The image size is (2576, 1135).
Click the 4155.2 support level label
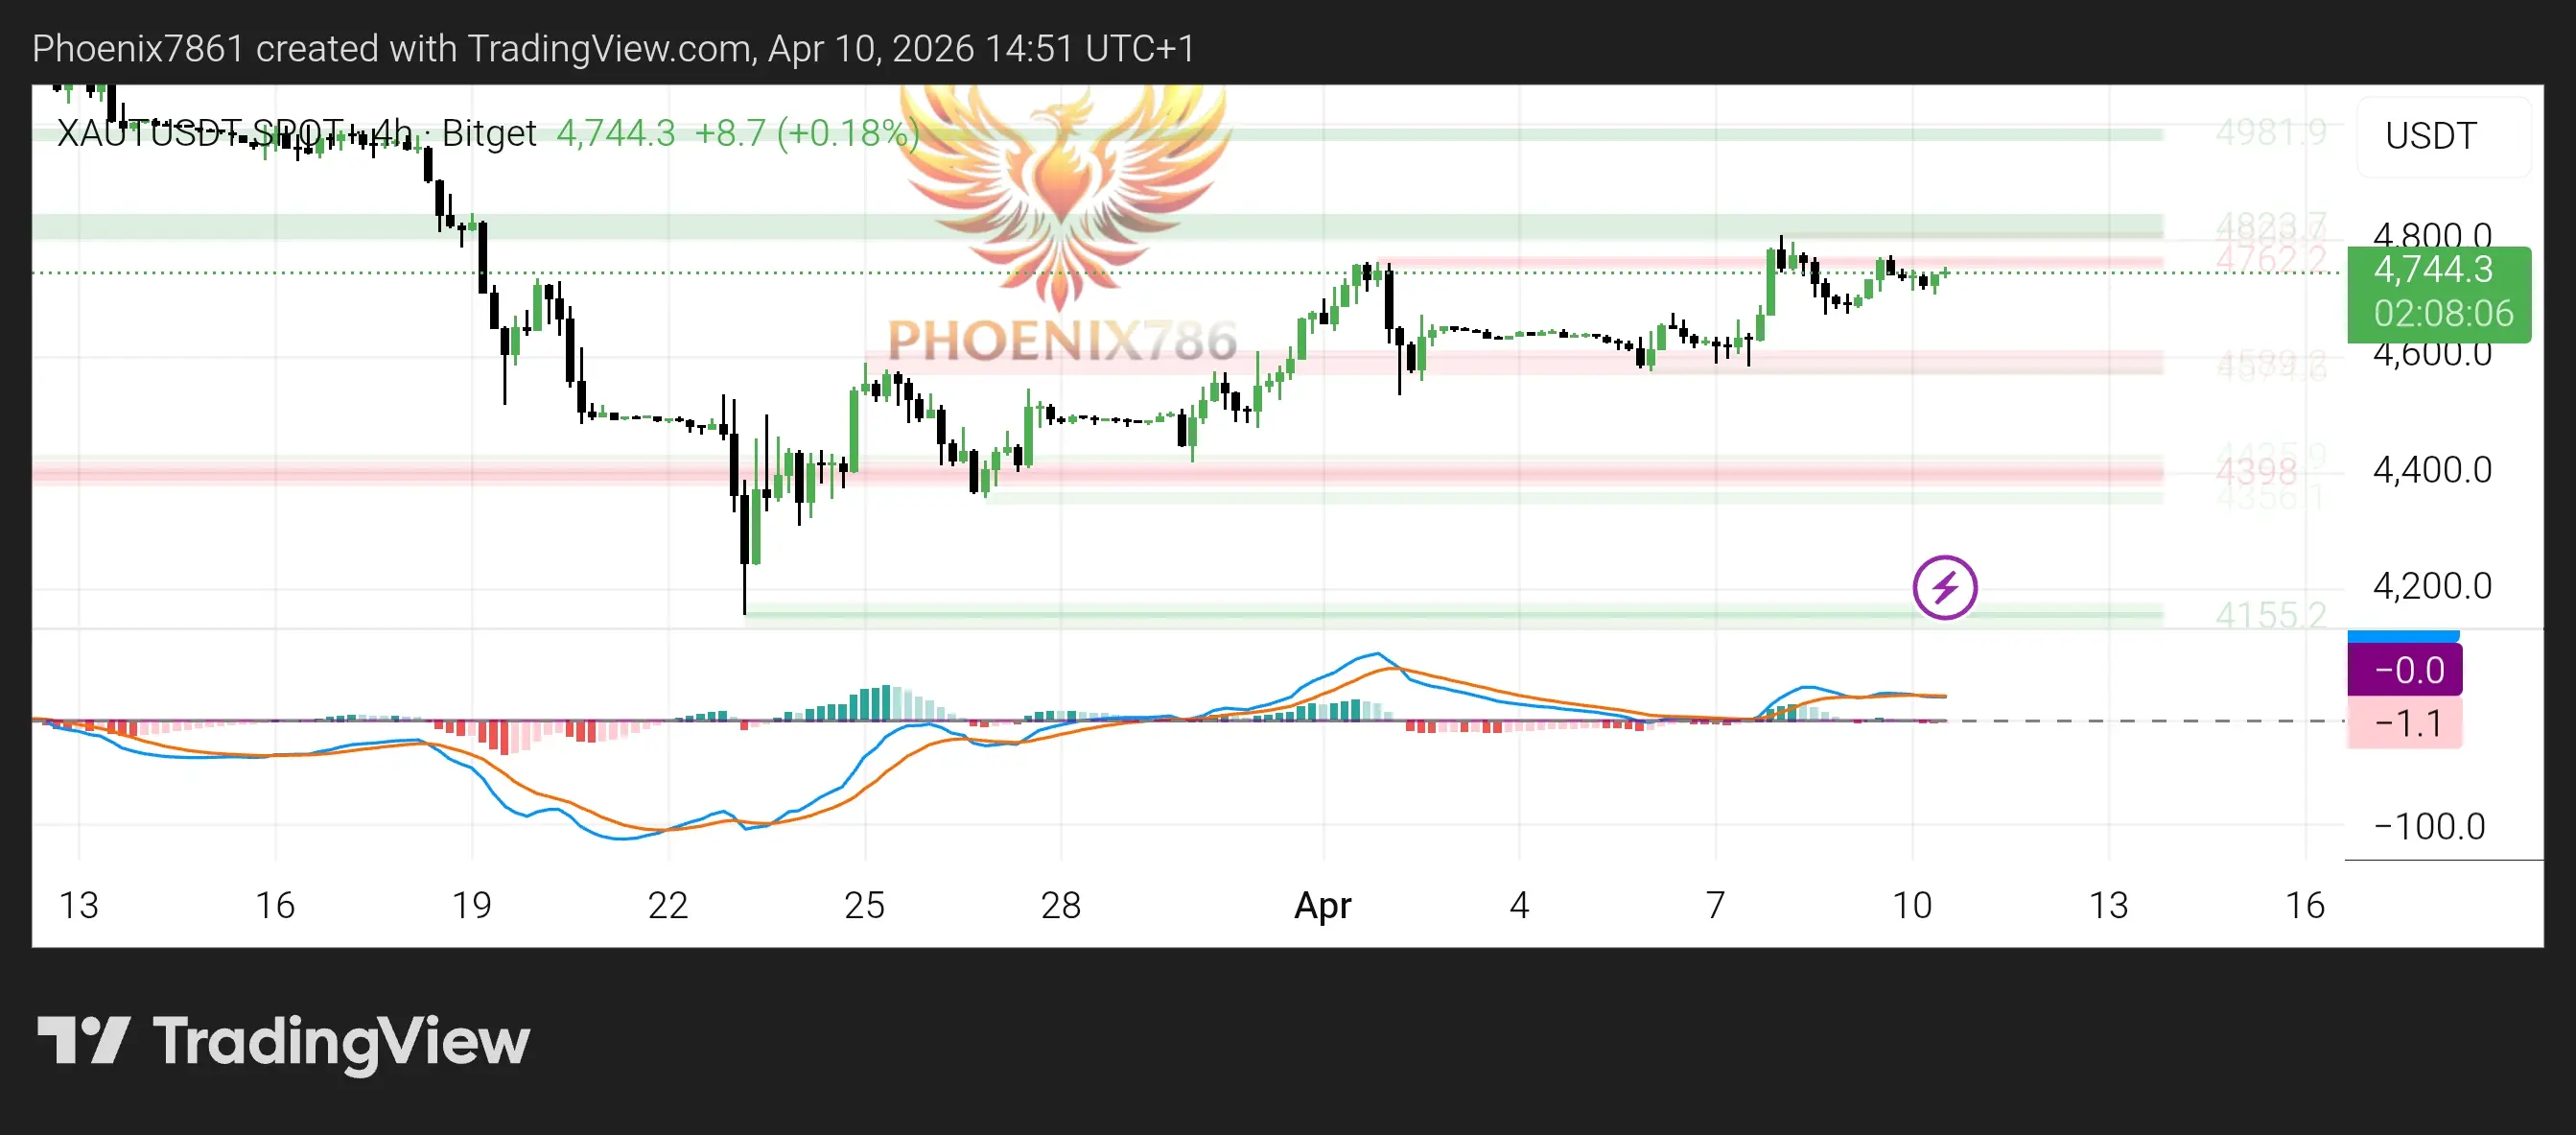tap(2270, 614)
